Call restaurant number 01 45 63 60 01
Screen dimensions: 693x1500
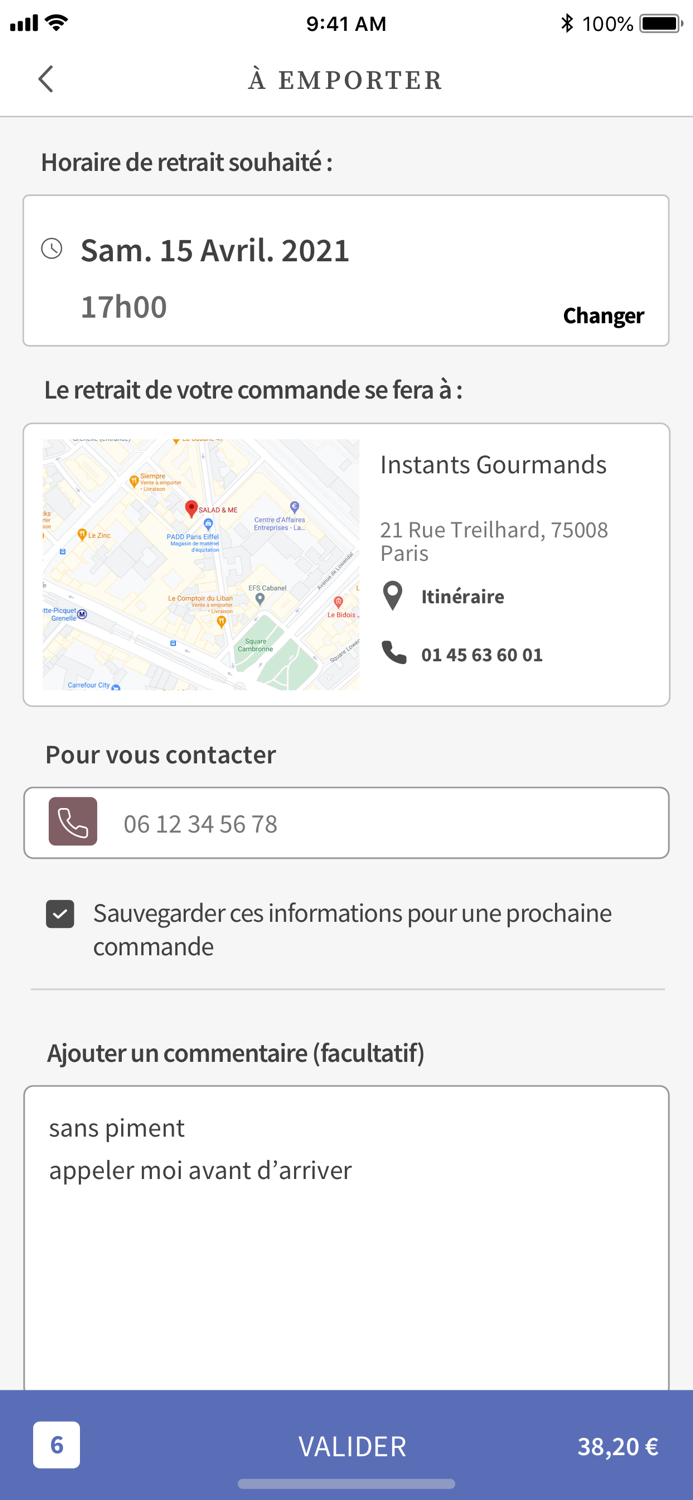(x=481, y=655)
